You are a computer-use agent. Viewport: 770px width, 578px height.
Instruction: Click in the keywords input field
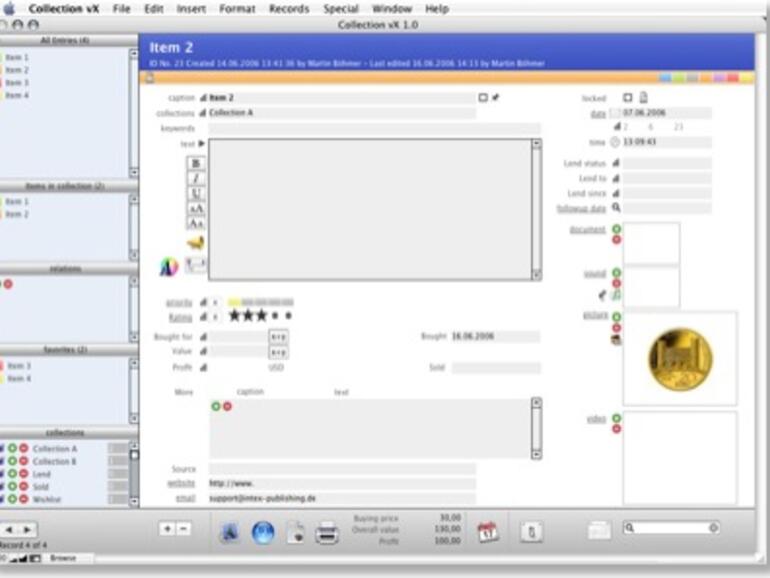[x=374, y=129]
